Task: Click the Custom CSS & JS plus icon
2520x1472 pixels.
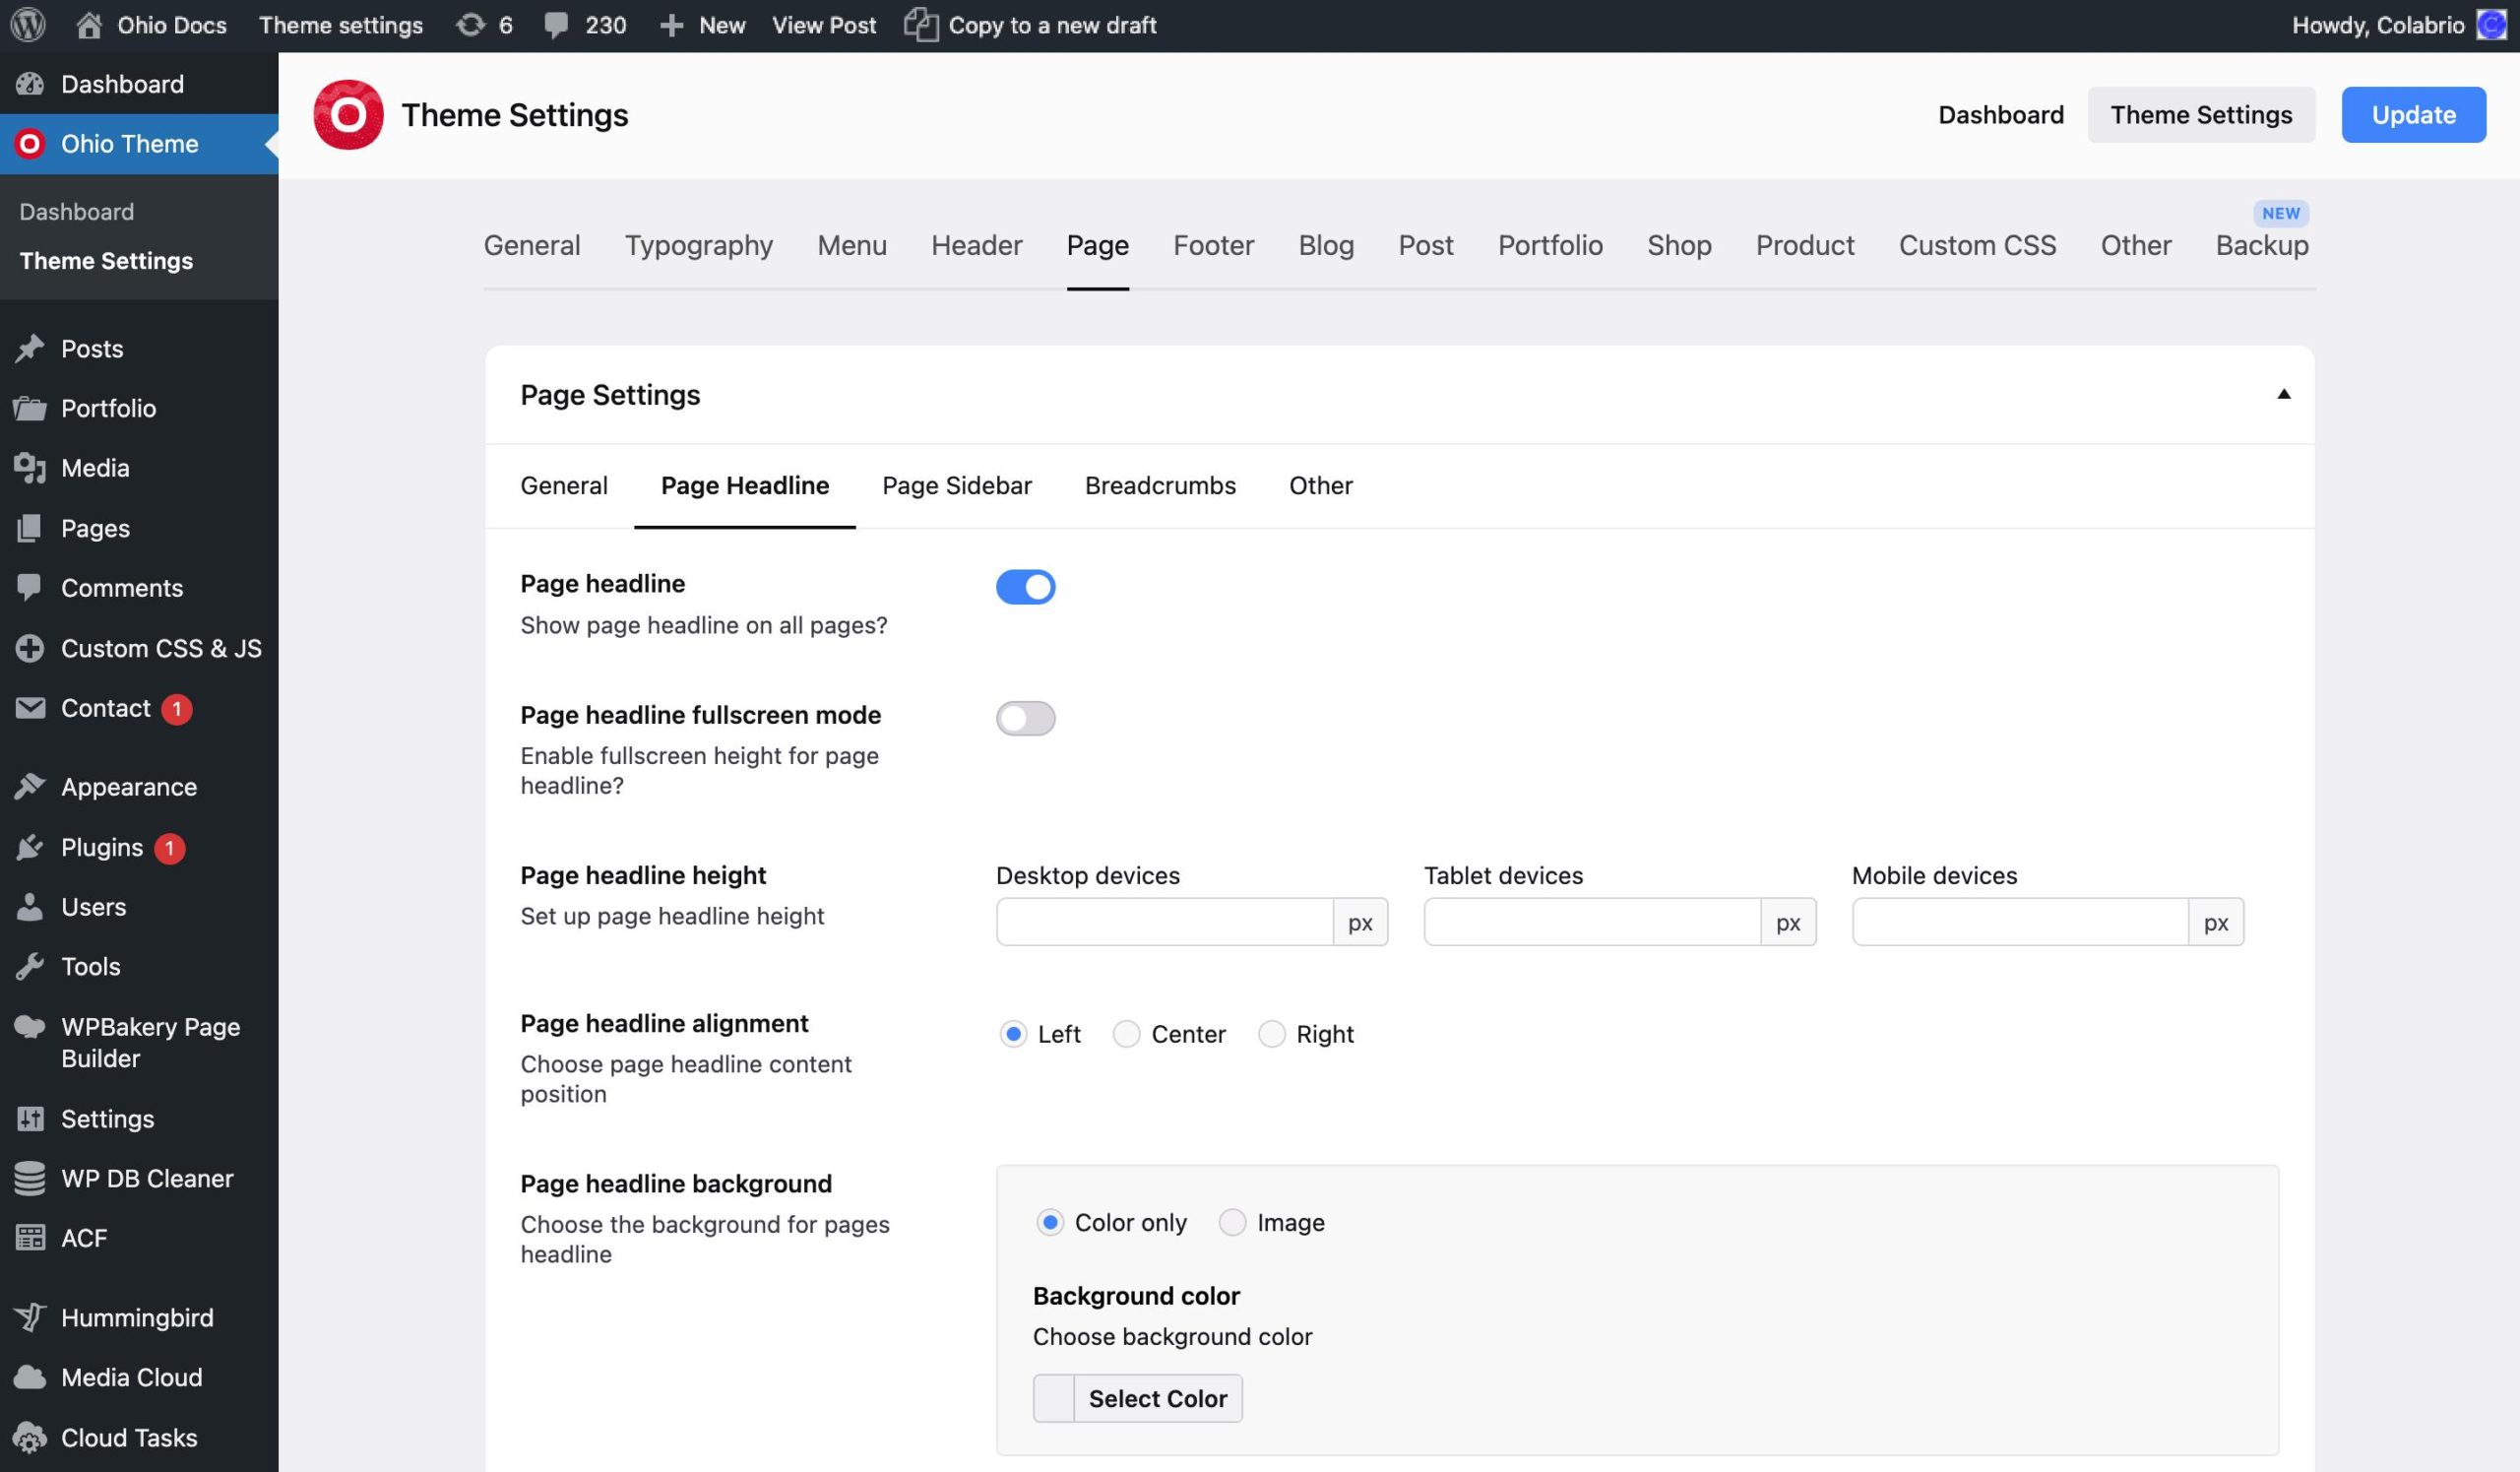Action: tap(30, 648)
